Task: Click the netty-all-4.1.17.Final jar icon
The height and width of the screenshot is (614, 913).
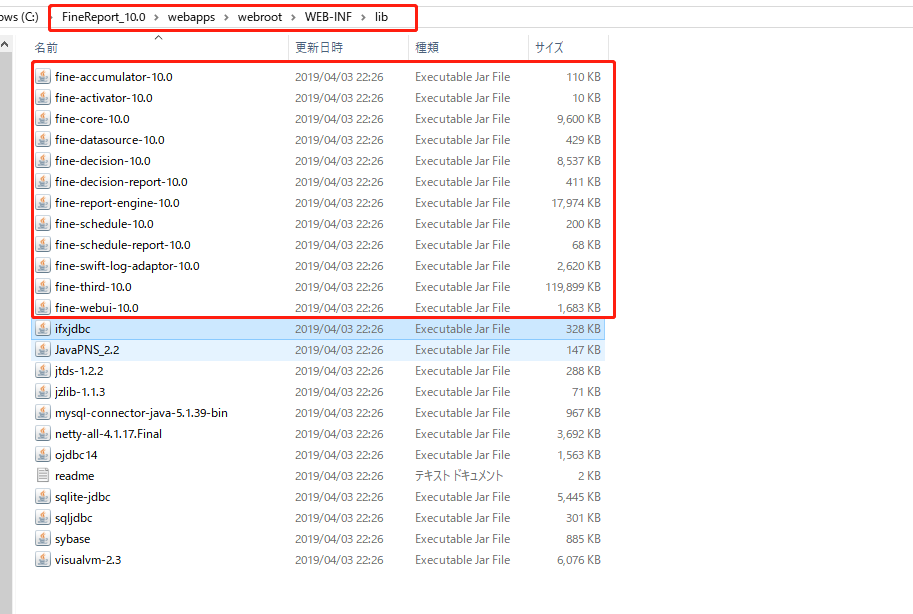Action: (x=43, y=433)
